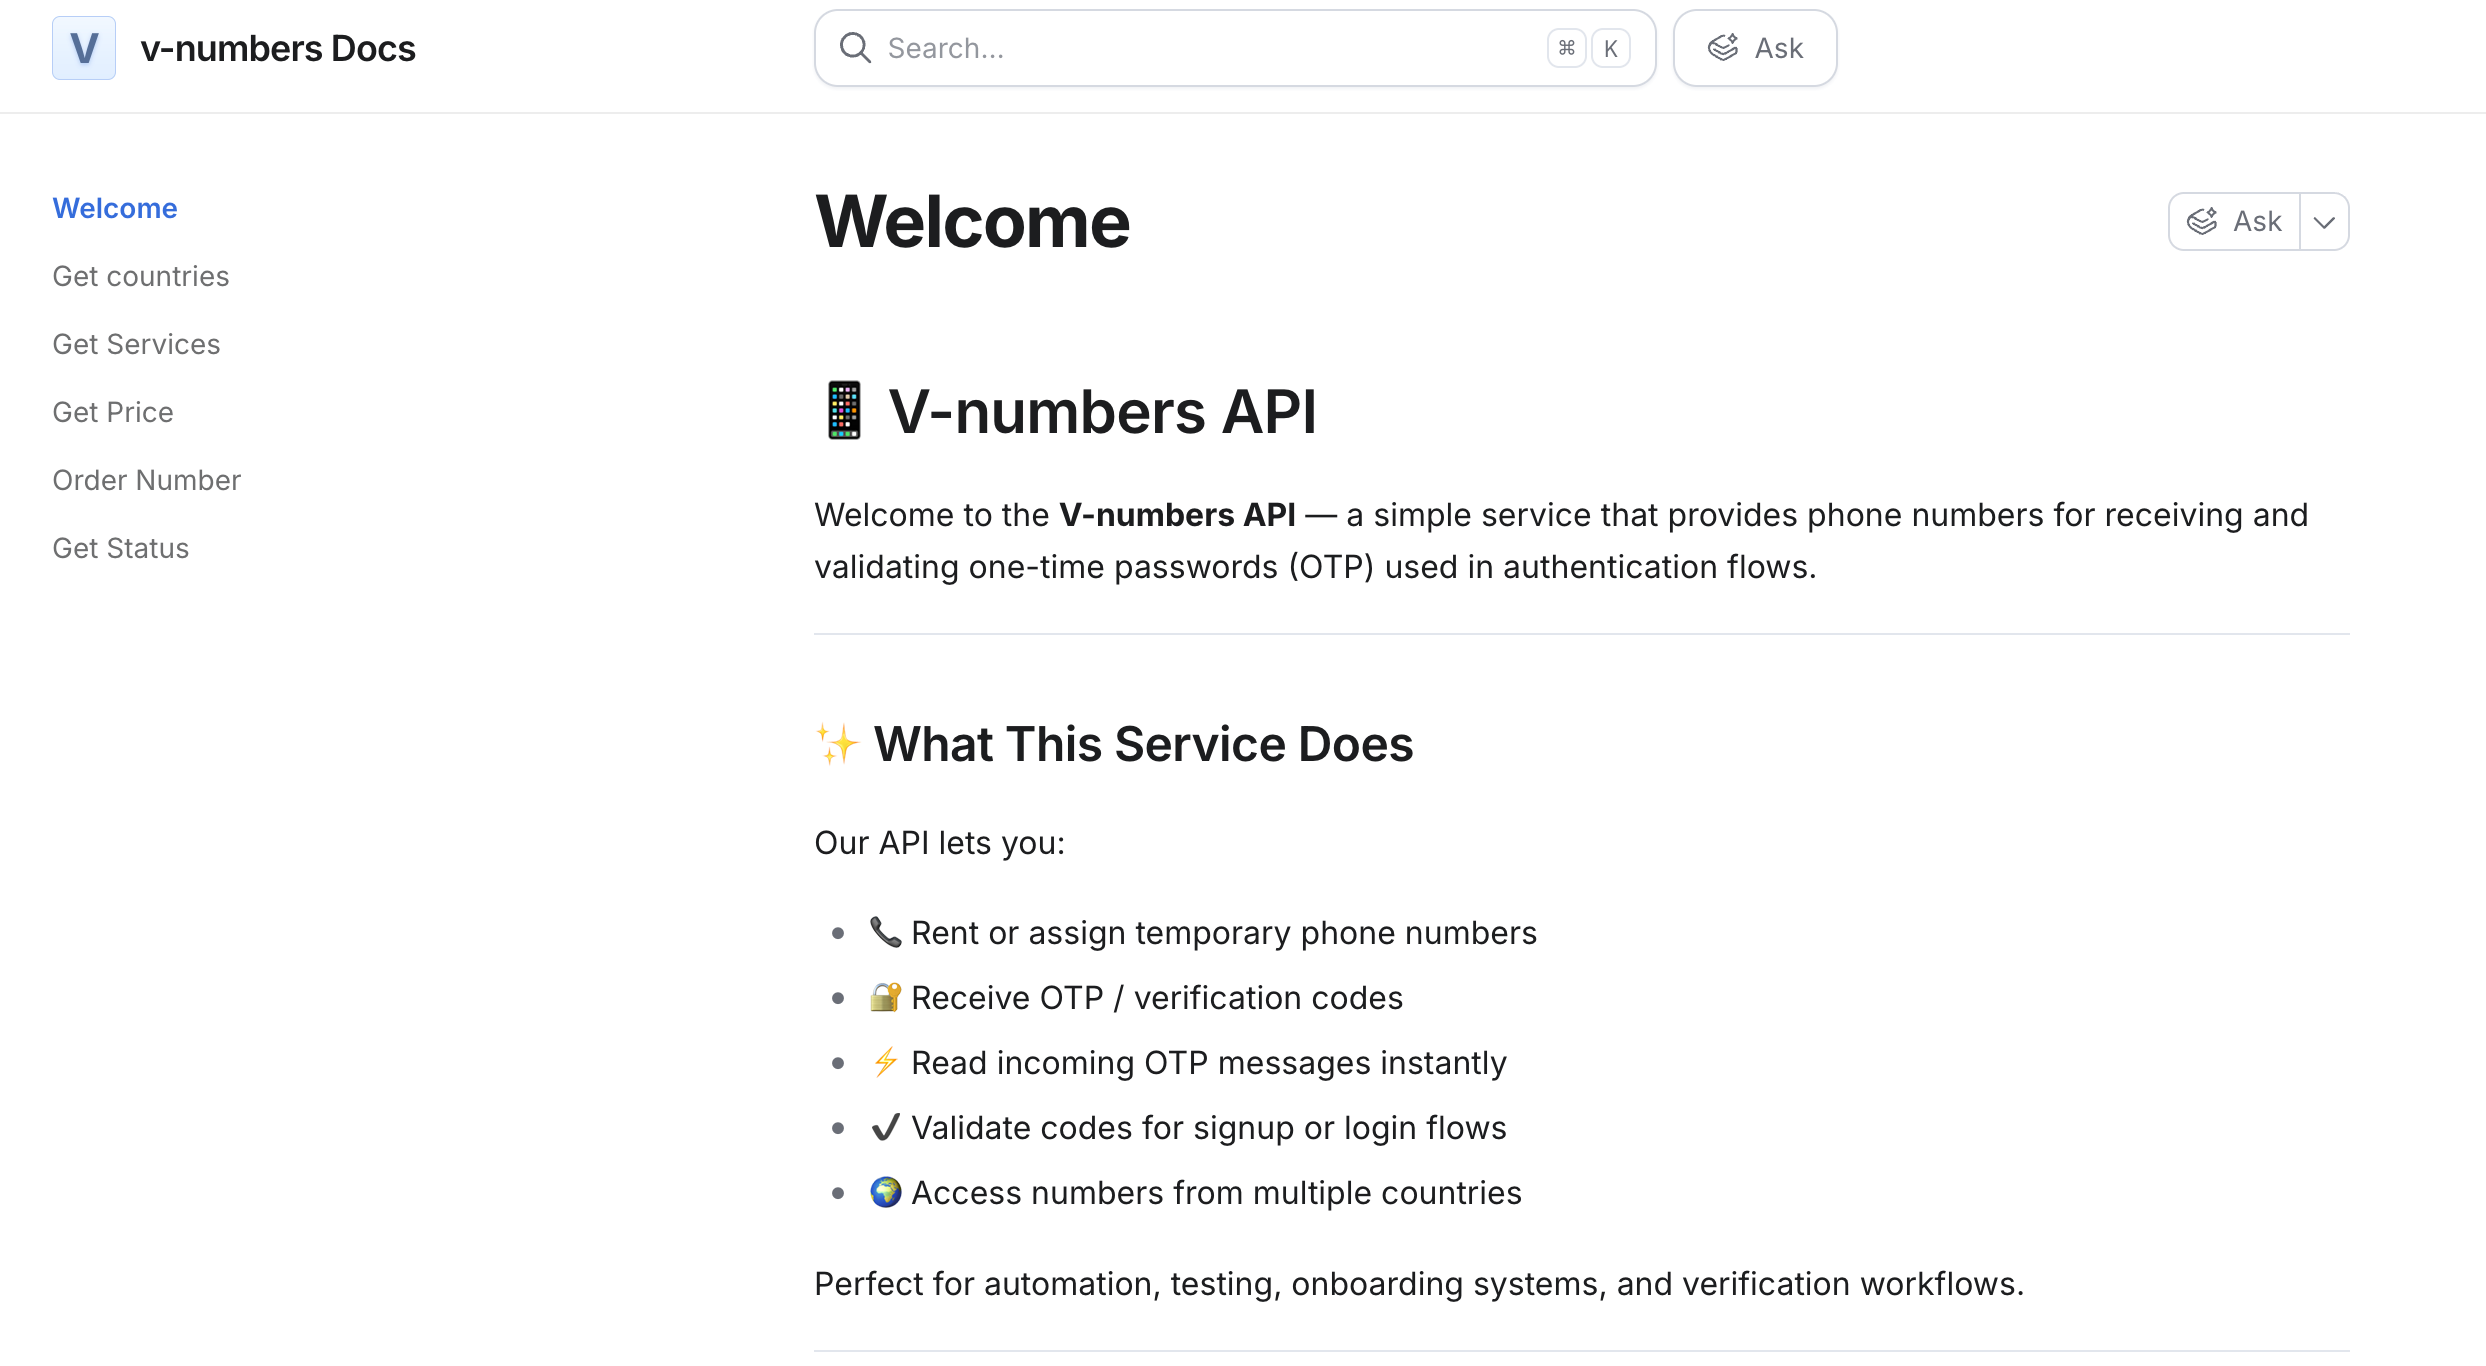
Task: Click the globe emoji icon
Action: click(x=885, y=1192)
